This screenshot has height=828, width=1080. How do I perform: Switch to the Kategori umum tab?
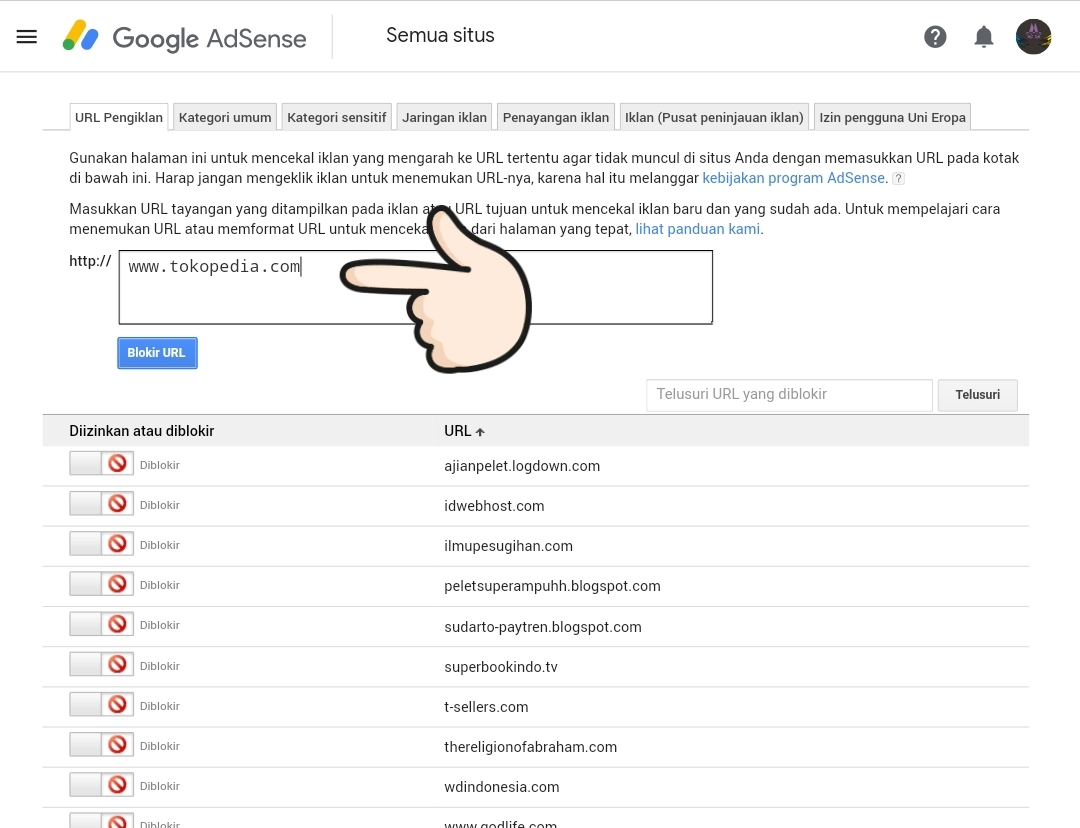point(225,117)
